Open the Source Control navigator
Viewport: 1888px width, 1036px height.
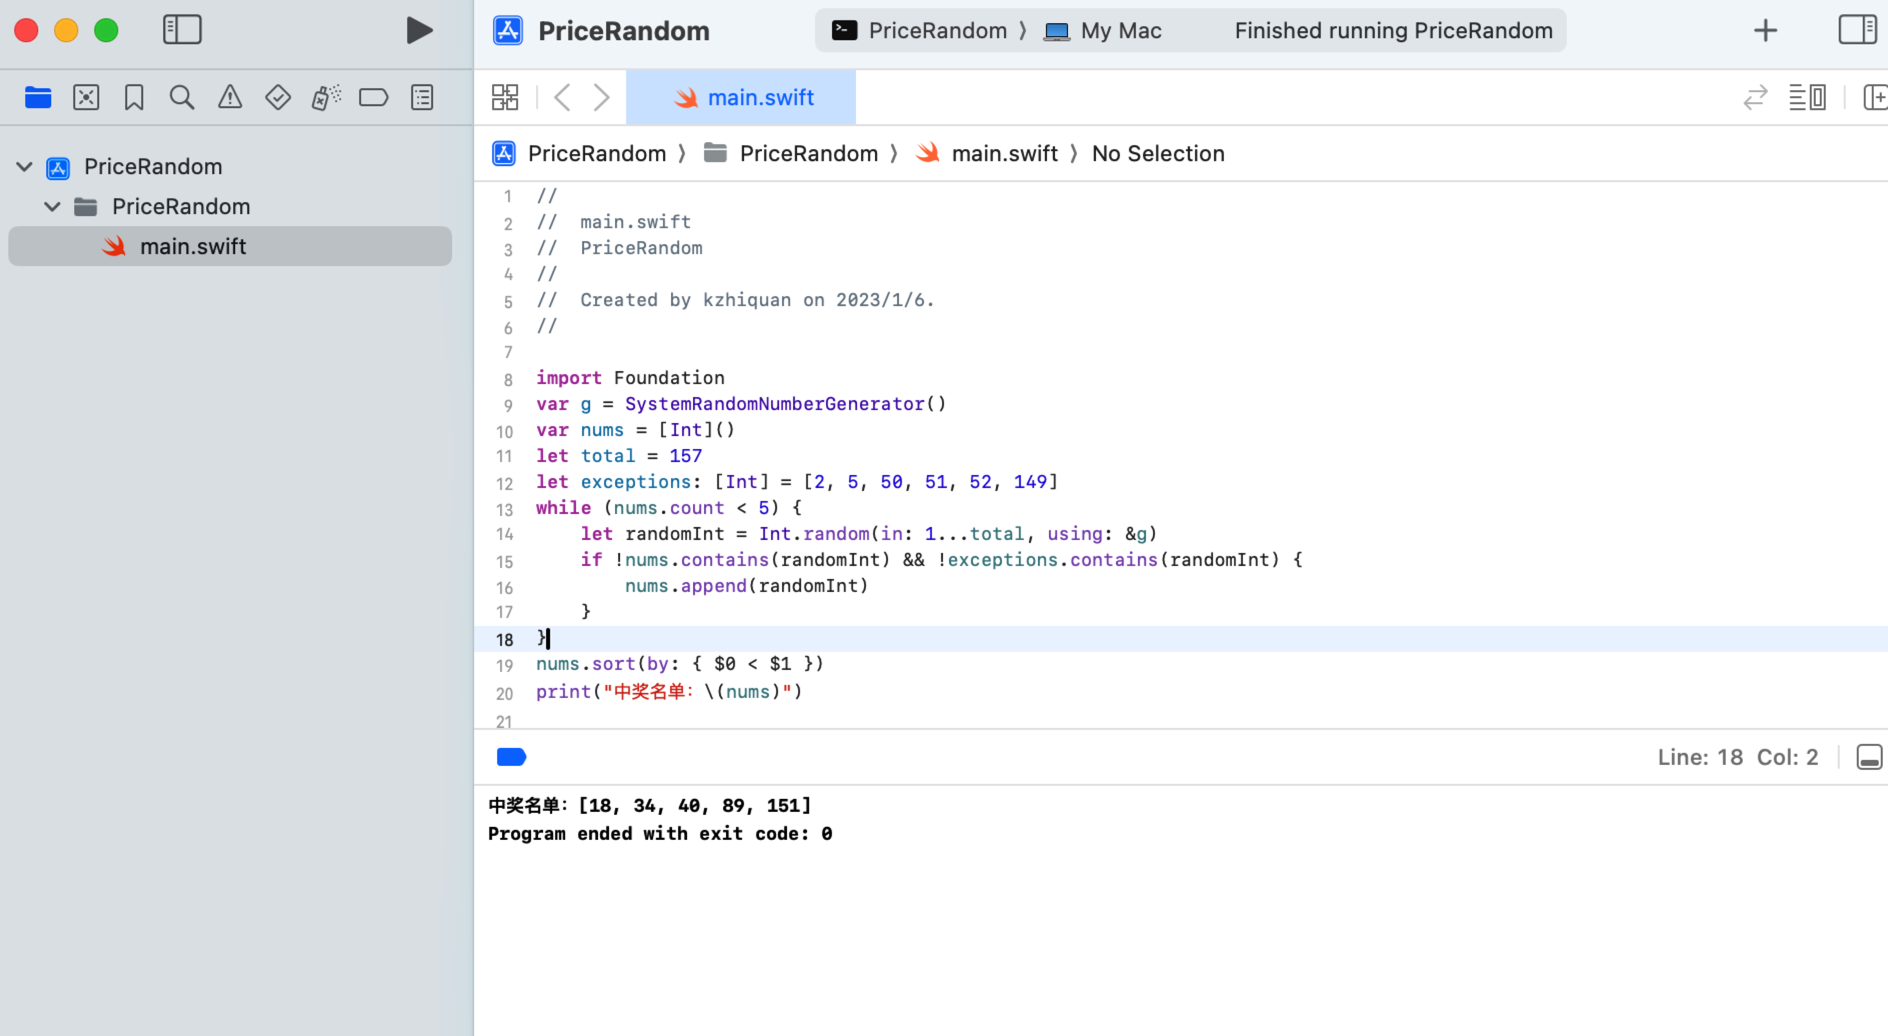(x=86, y=97)
